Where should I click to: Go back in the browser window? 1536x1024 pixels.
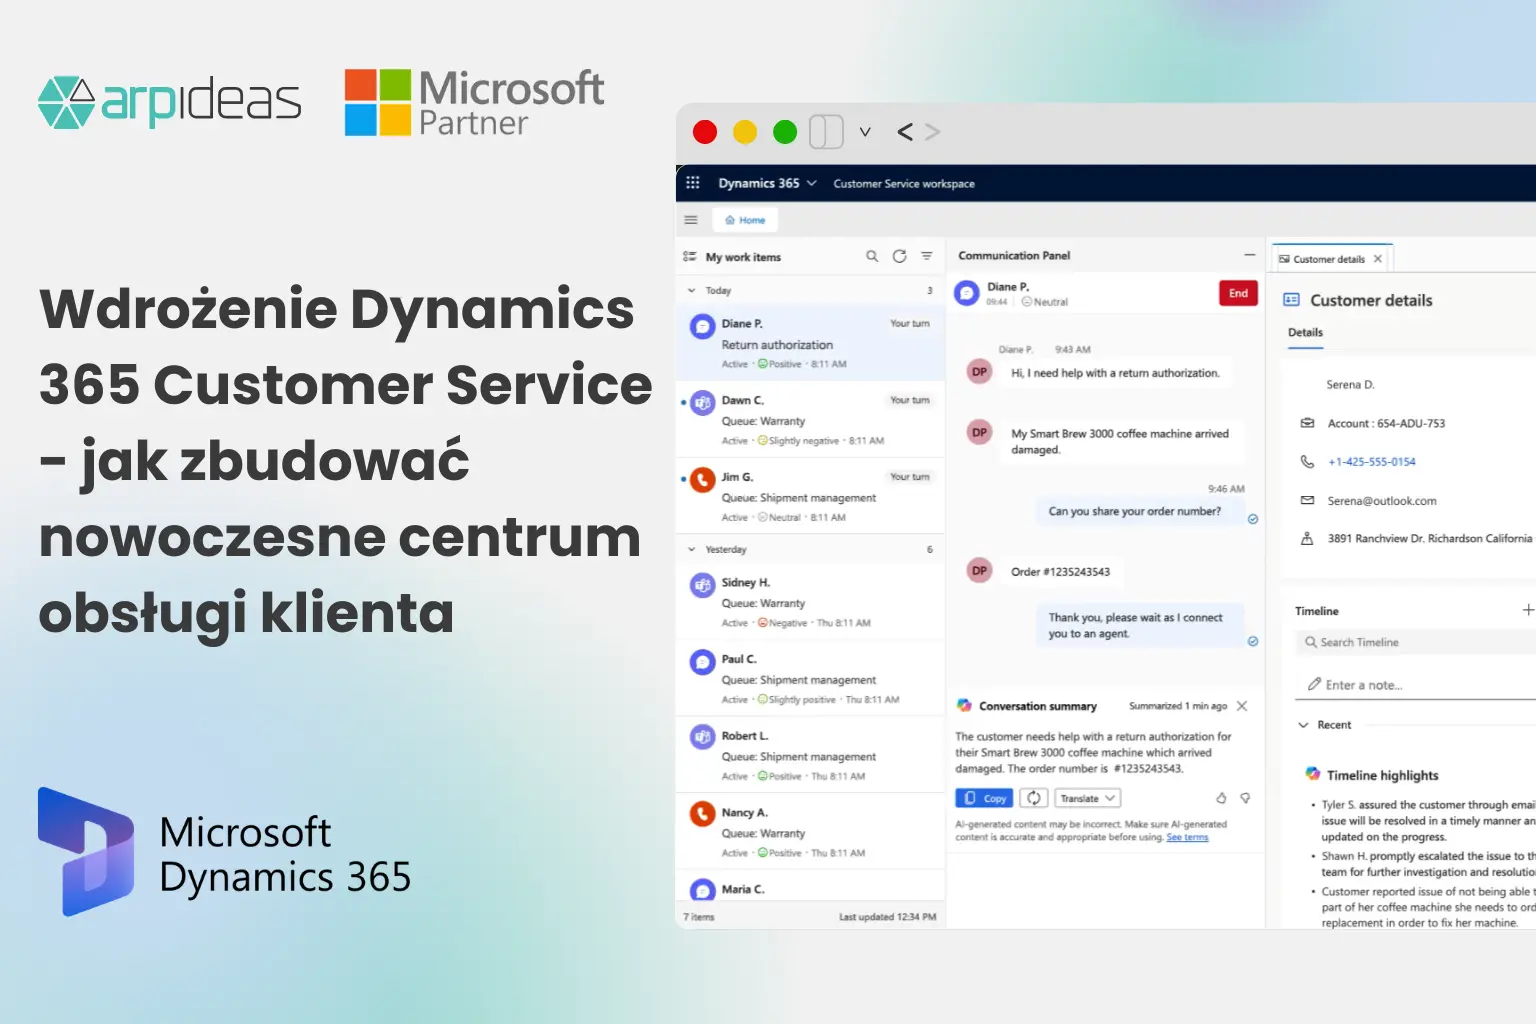click(x=905, y=132)
